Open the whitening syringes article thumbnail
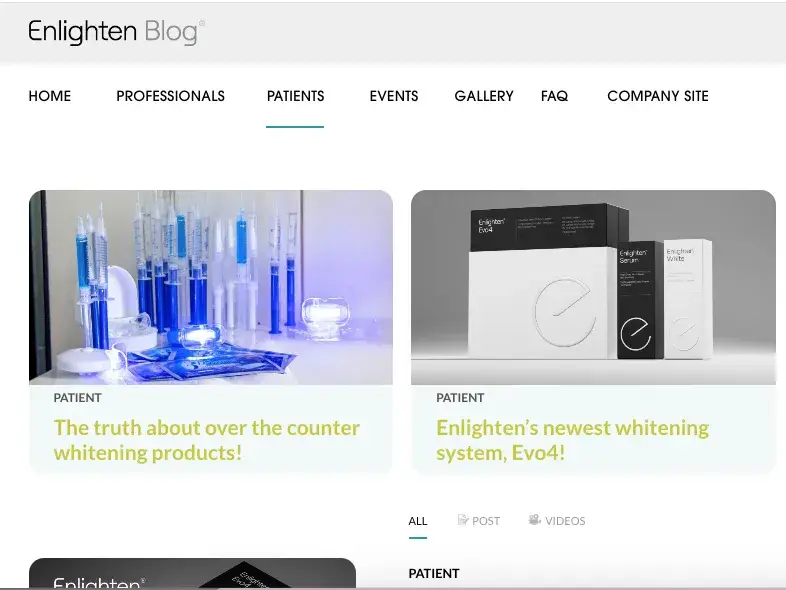Screen dimensions: 786x590 click(211, 287)
